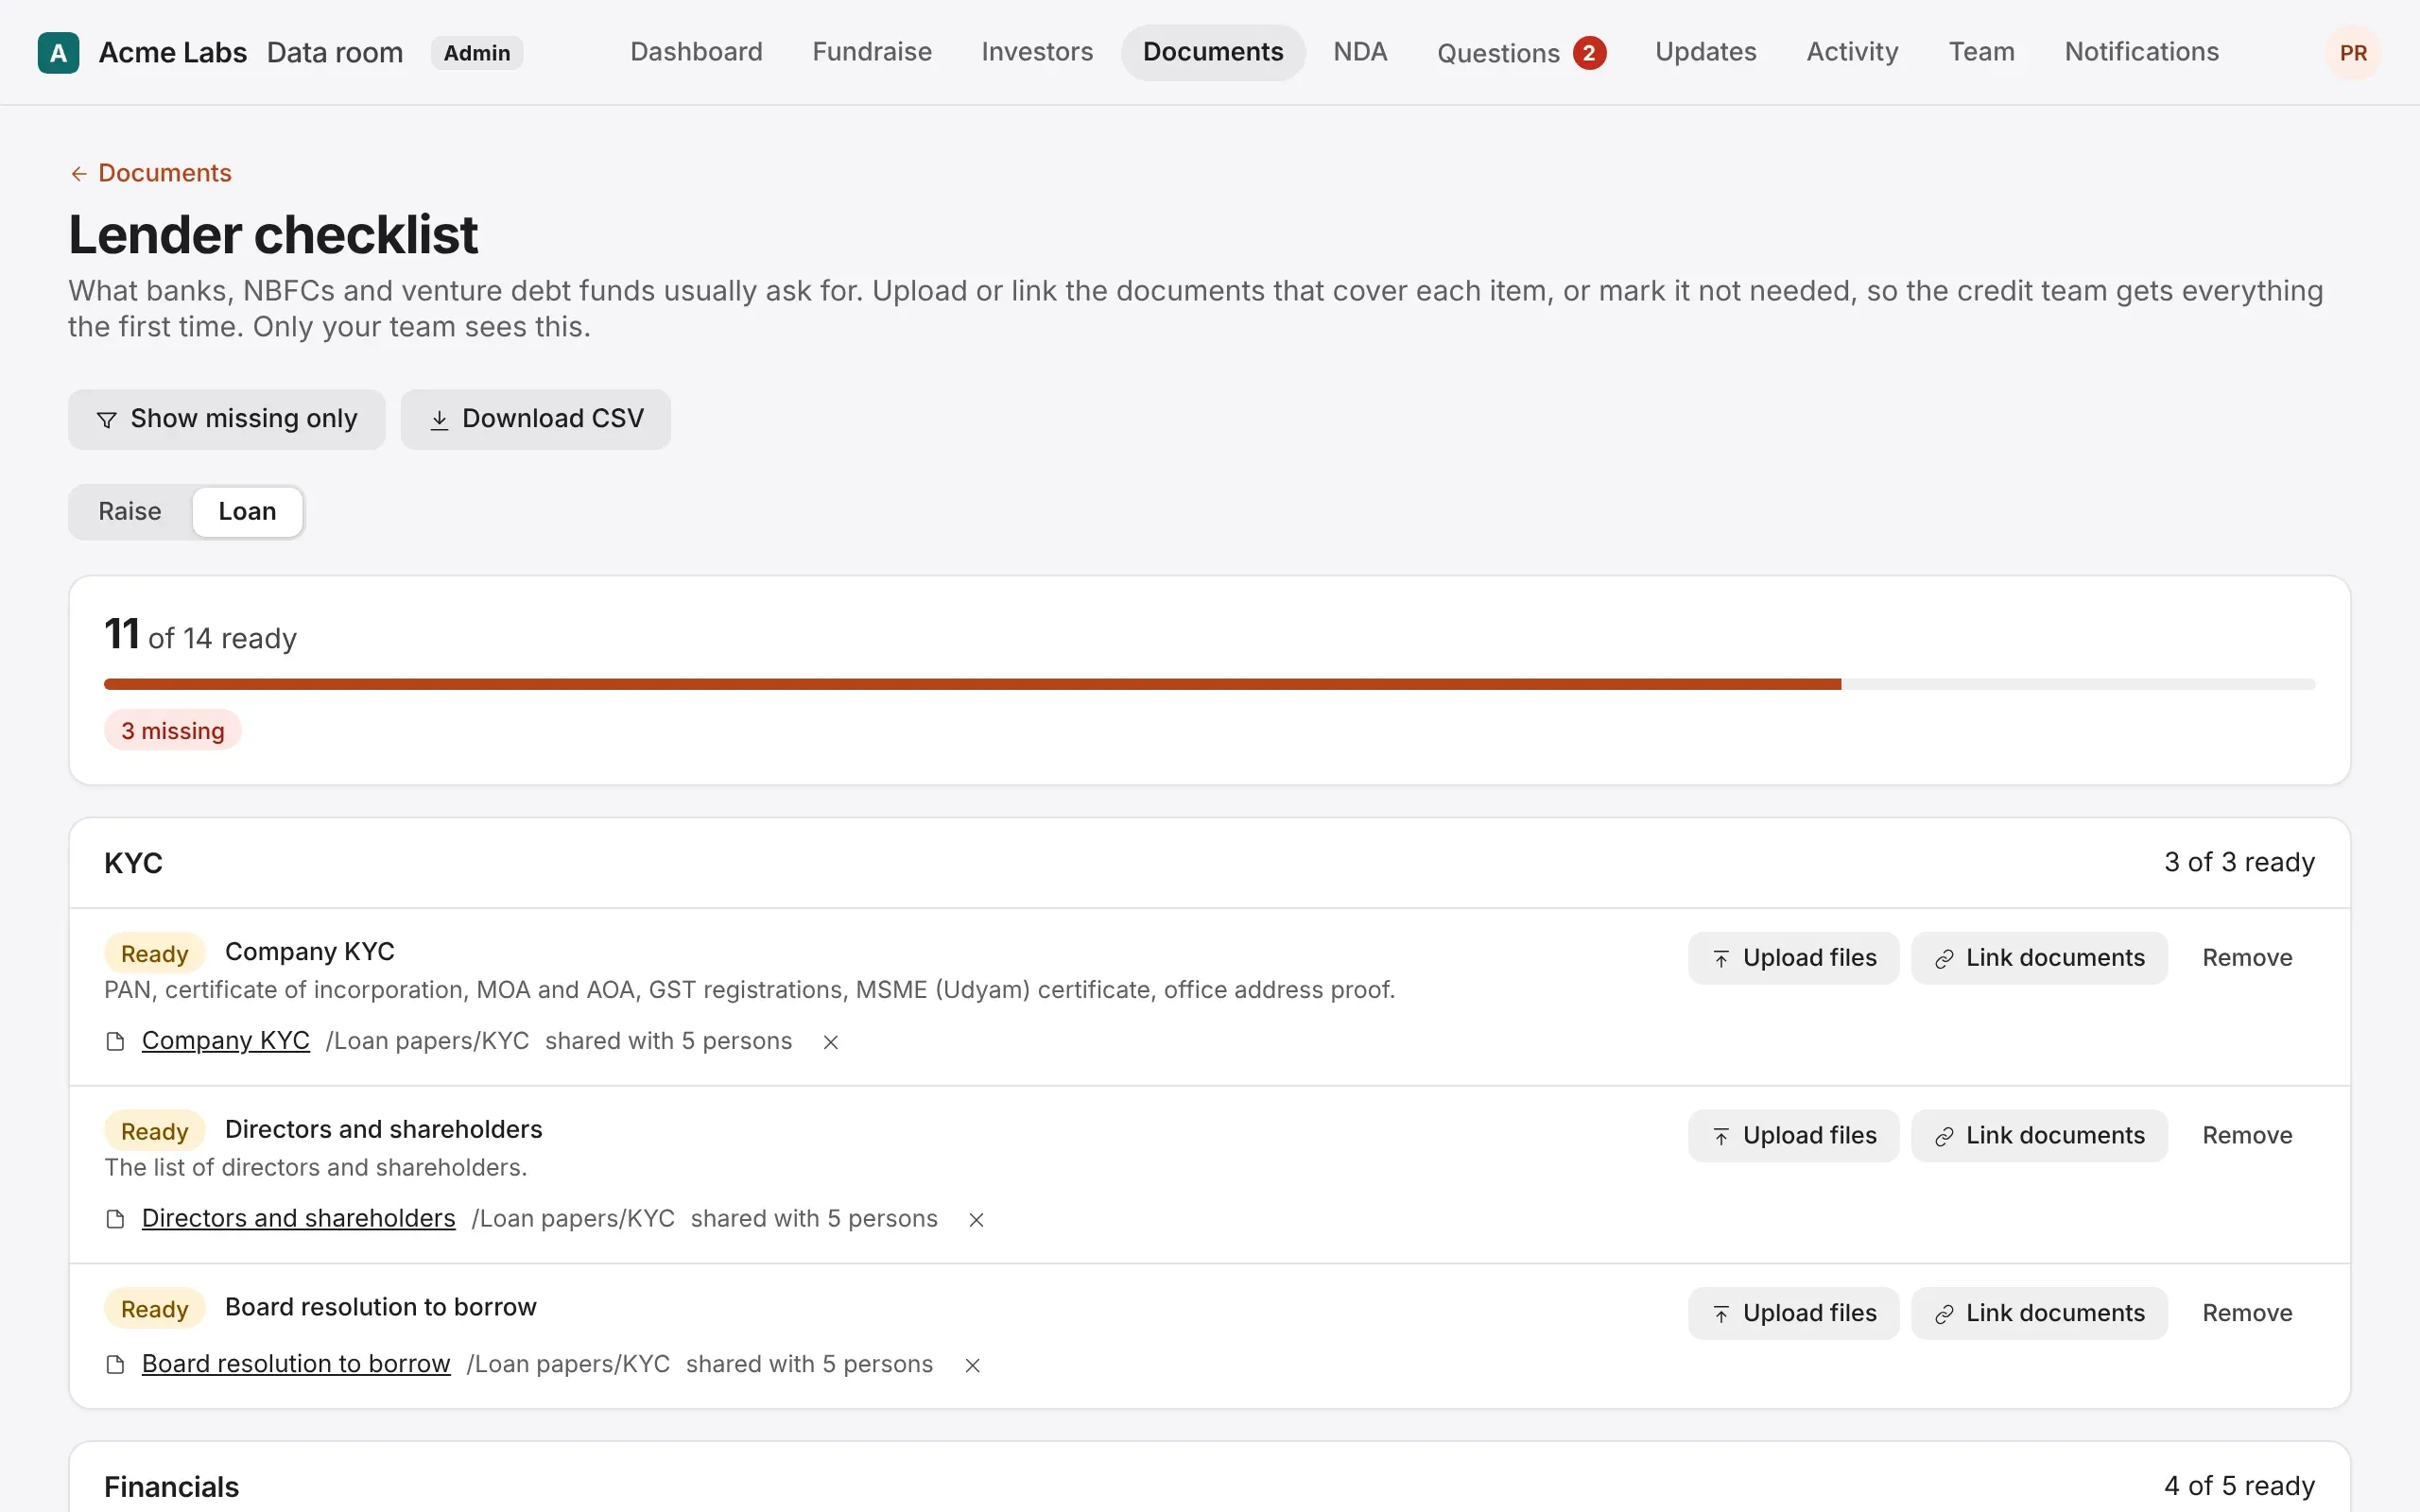2420x1512 pixels.
Task: Open the Directors and shareholders document link
Action: (x=298, y=1219)
